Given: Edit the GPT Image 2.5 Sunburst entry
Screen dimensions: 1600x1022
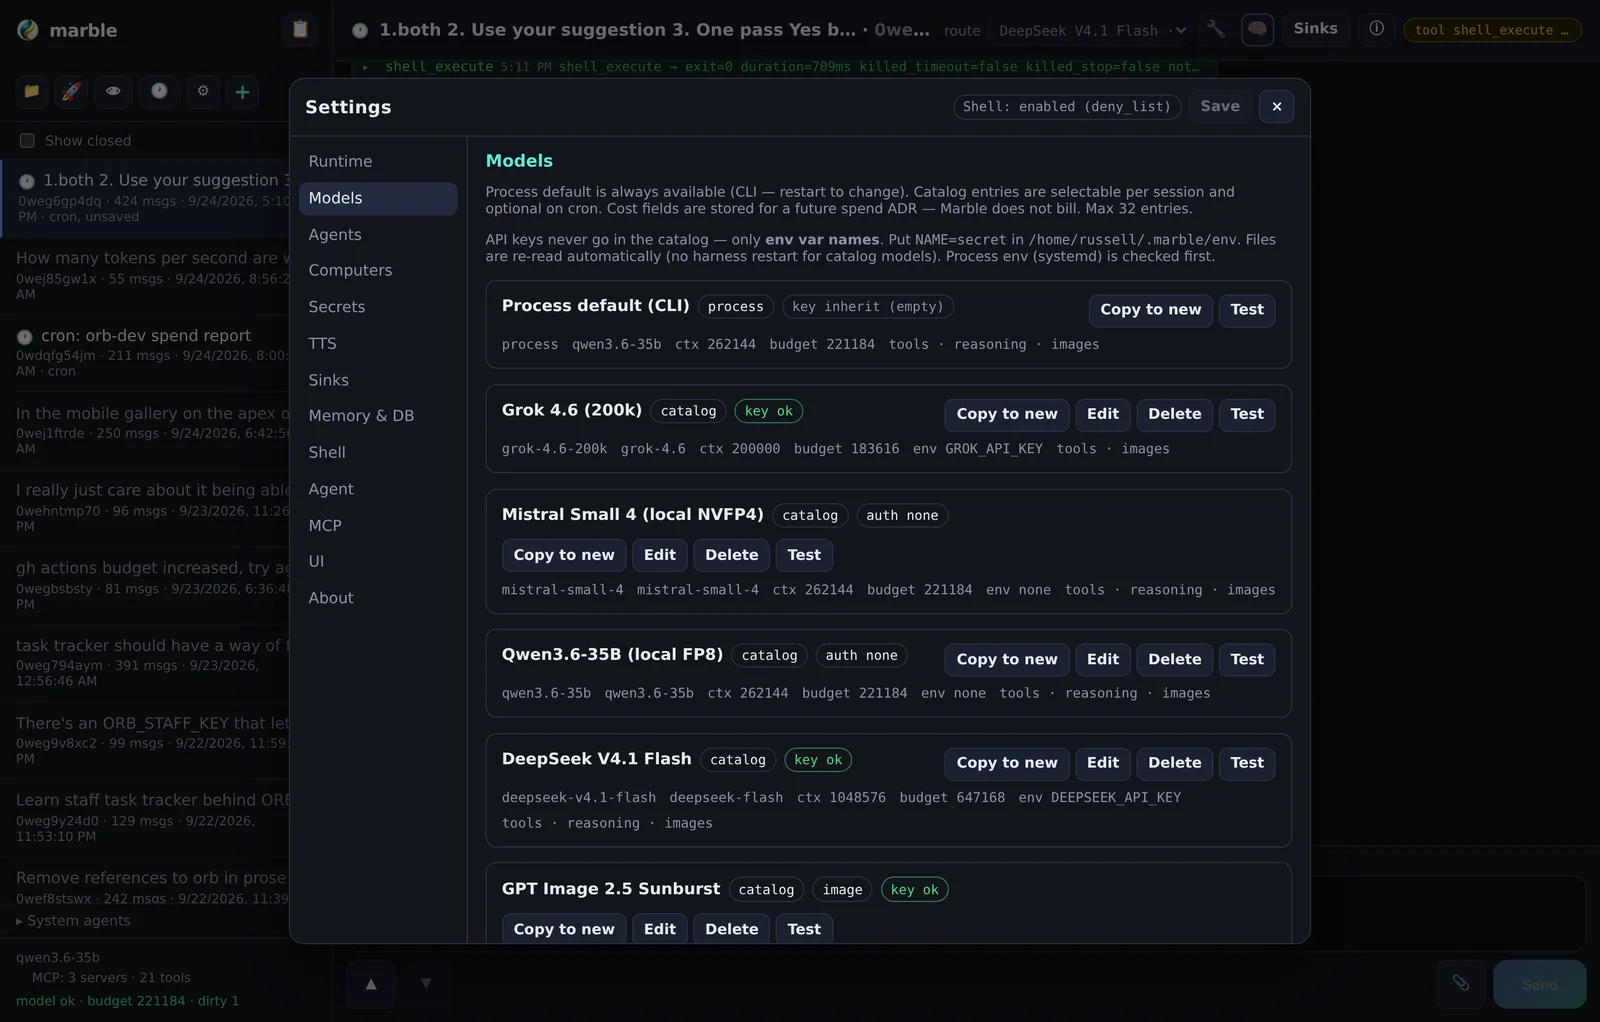Looking at the screenshot, I should click(660, 929).
